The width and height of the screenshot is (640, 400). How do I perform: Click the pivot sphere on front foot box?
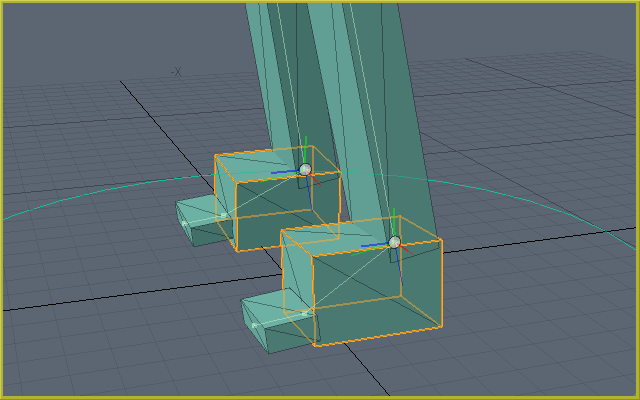point(394,242)
